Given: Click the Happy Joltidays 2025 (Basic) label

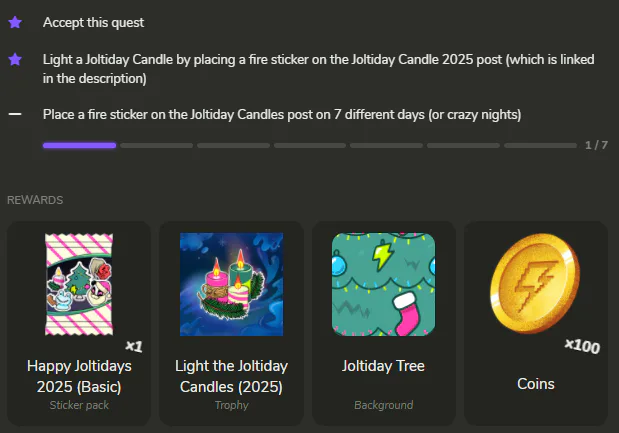Looking at the screenshot, I should [79, 376].
